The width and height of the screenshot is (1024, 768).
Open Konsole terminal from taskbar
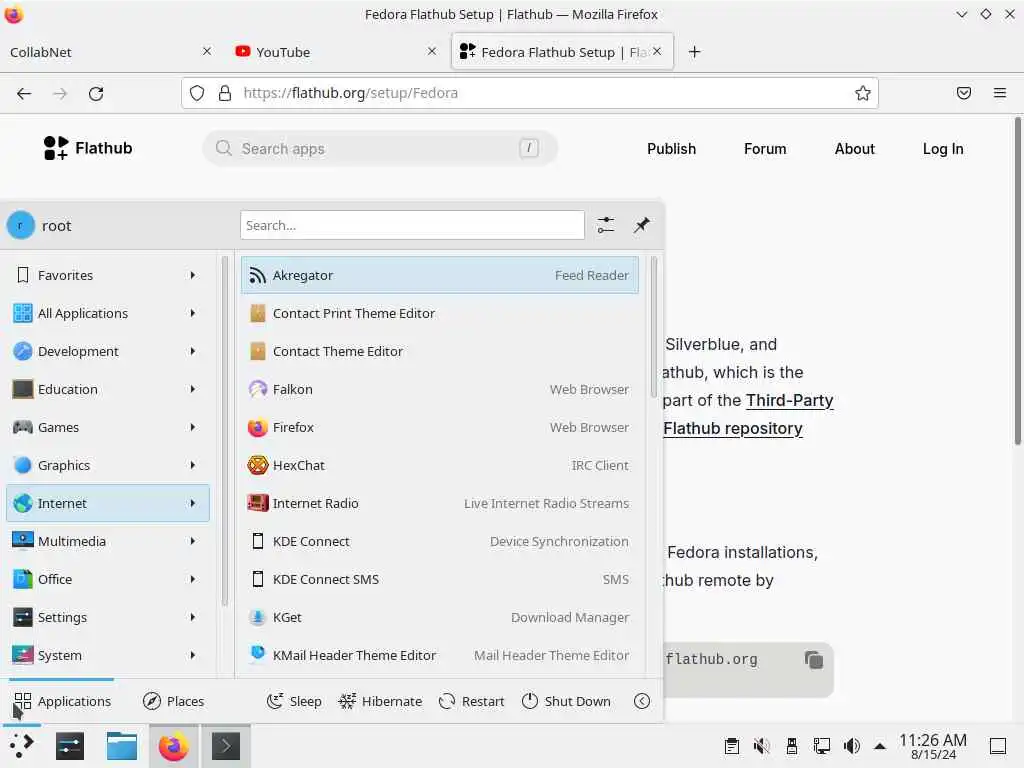(225, 746)
